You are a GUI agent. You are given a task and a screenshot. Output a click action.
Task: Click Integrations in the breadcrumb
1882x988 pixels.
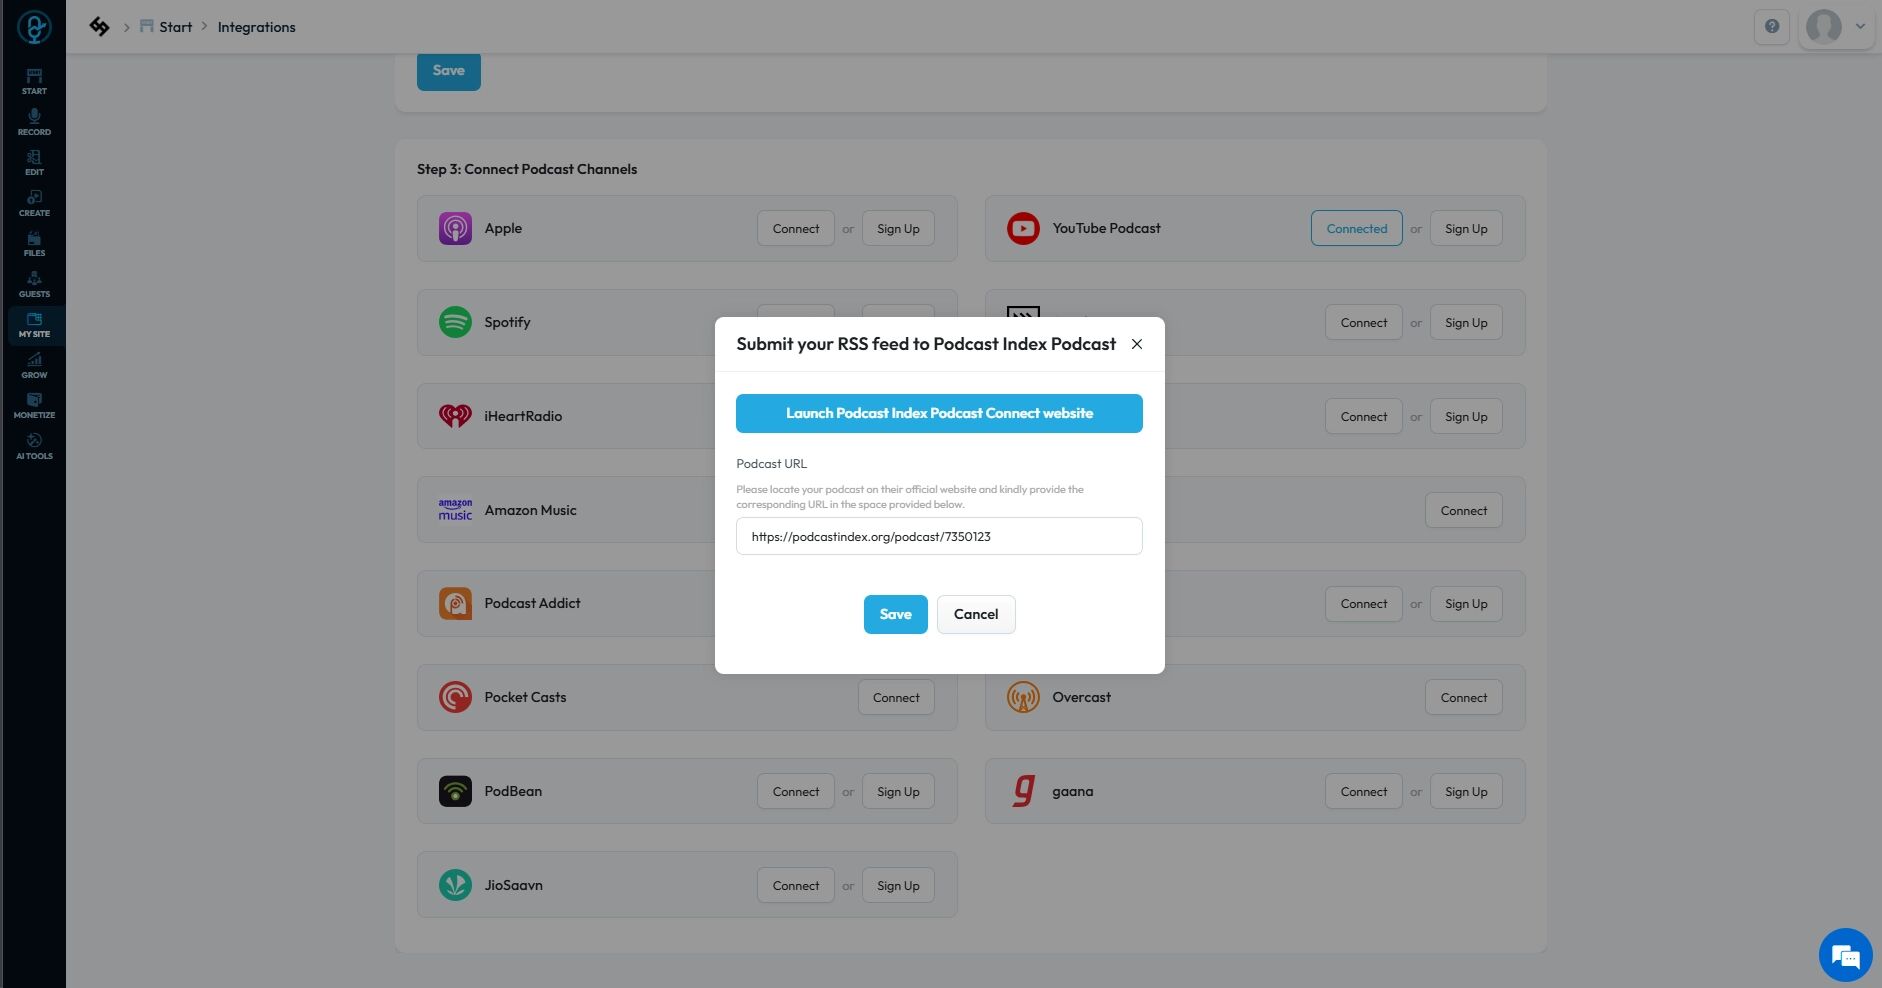[x=257, y=27]
